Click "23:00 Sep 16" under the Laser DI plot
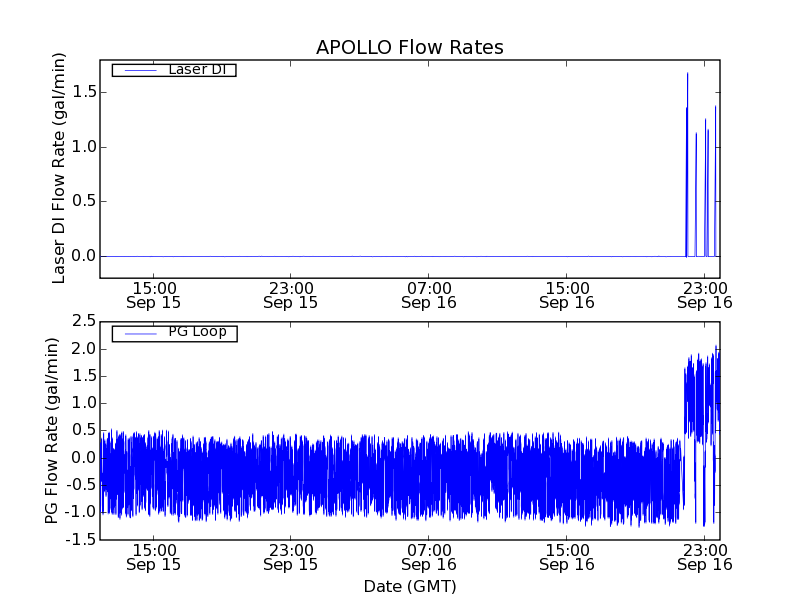This screenshot has height=600, width=800. [x=705, y=295]
